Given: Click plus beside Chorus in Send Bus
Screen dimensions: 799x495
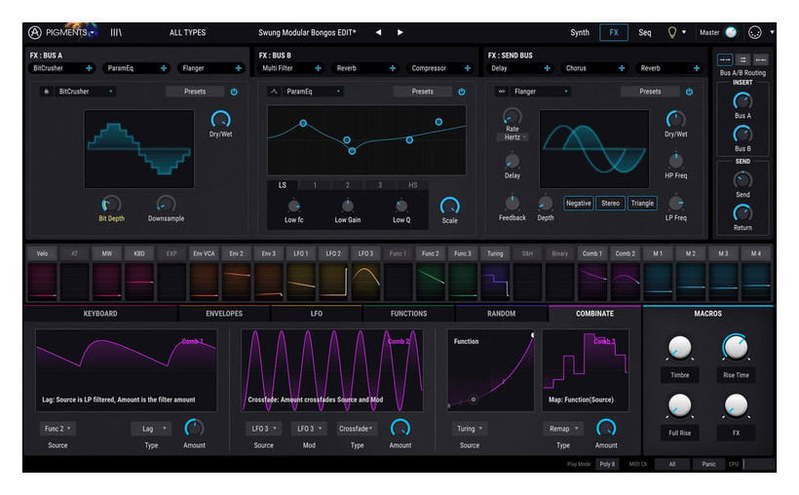Looking at the screenshot, I should tap(622, 68).
